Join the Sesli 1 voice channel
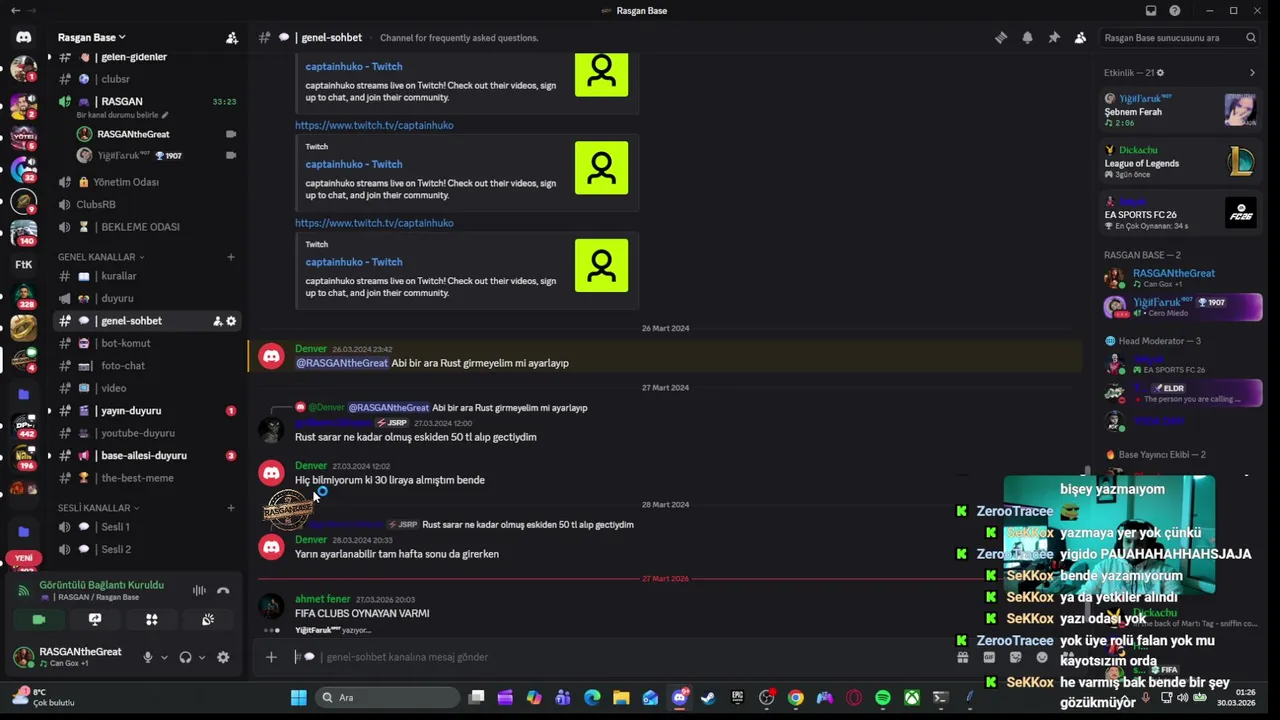This screenshot has width=1280, height=720. 147,527
